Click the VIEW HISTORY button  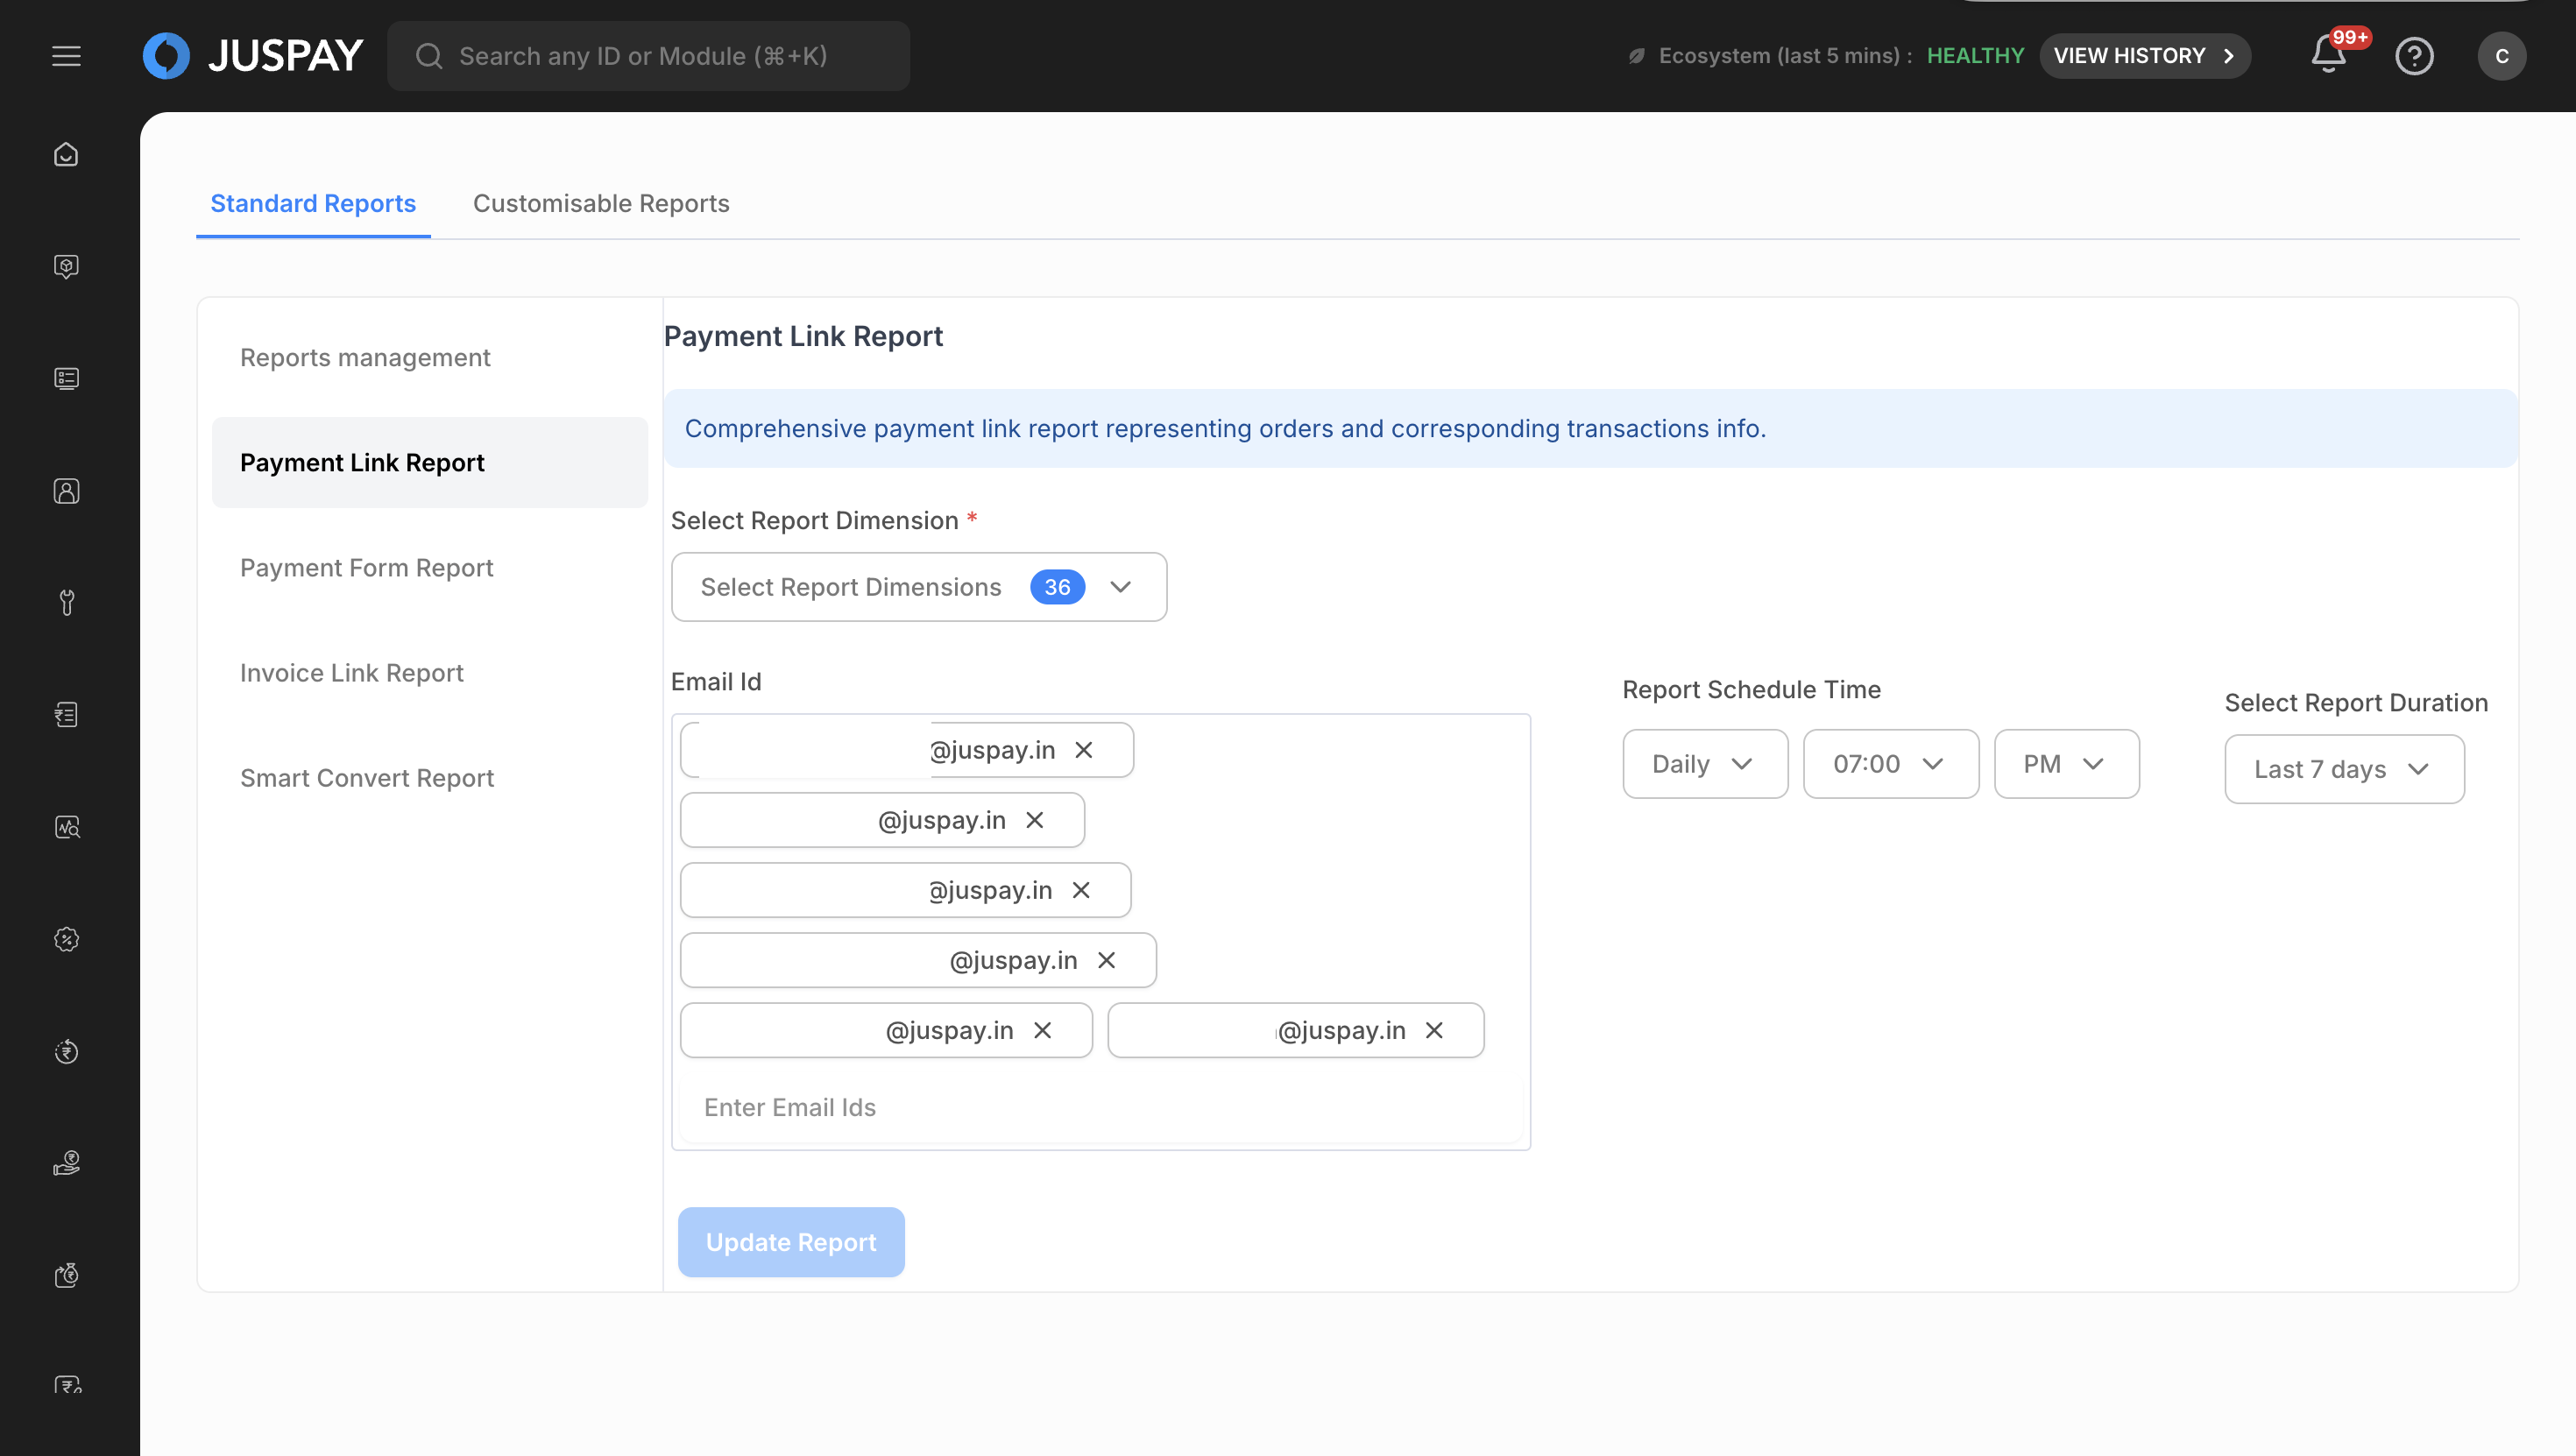[2144, 56]
